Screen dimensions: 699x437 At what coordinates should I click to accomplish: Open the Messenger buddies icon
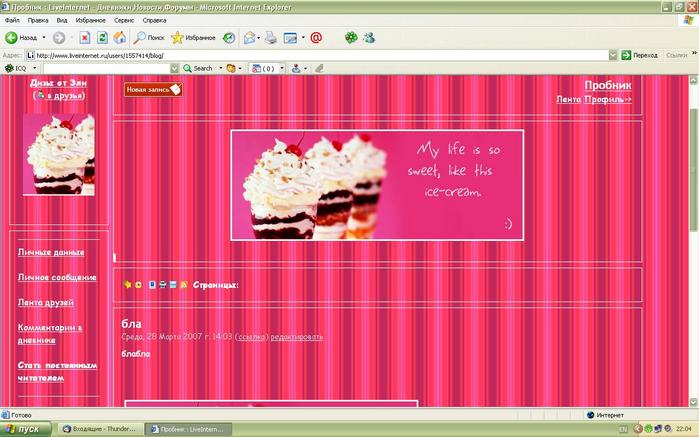369,38
